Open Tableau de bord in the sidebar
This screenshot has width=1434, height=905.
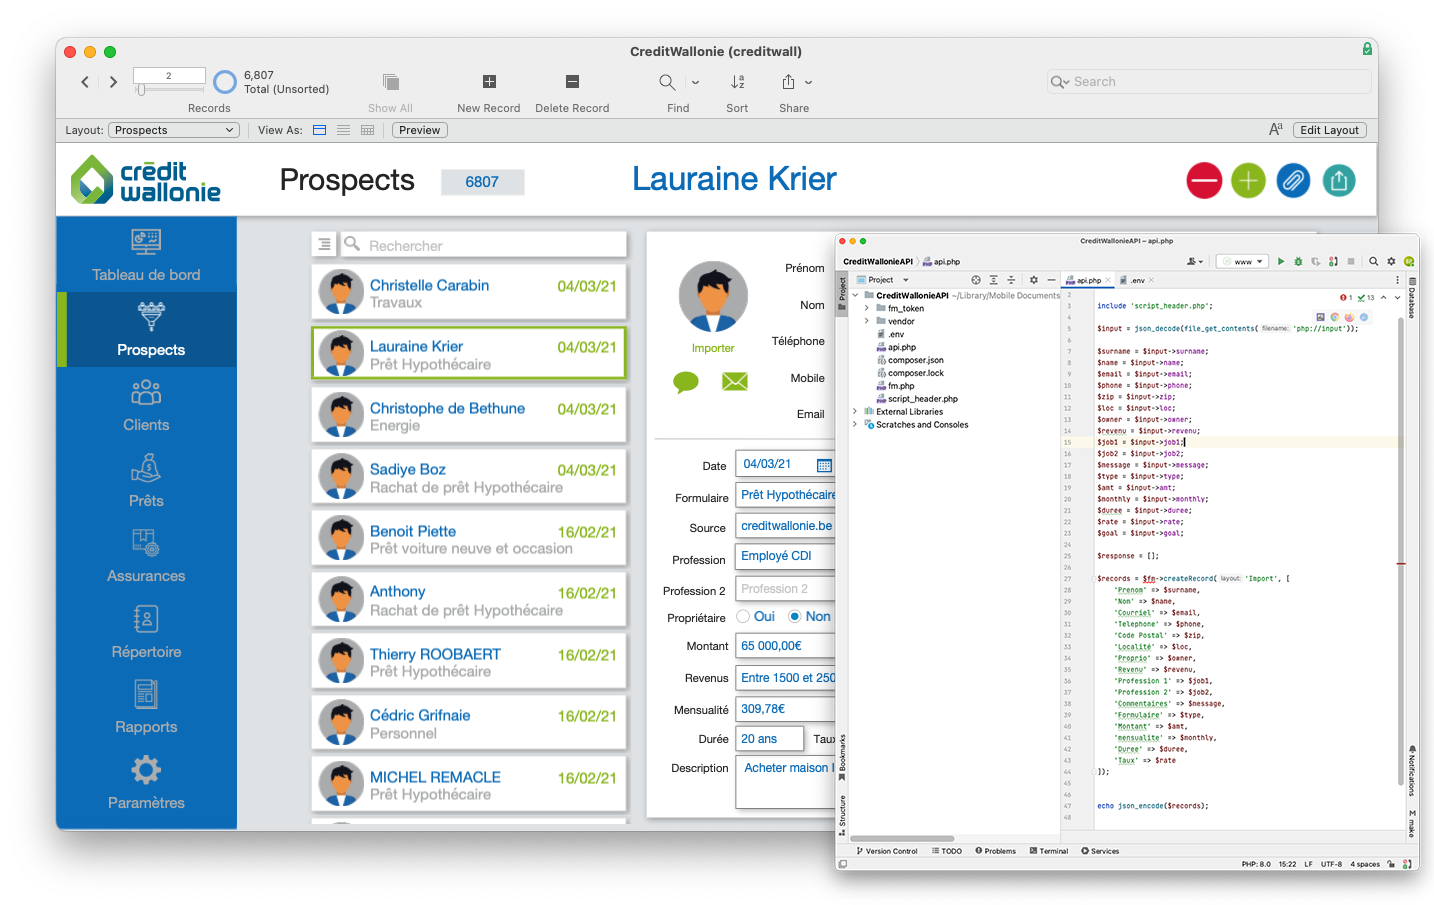146,255
